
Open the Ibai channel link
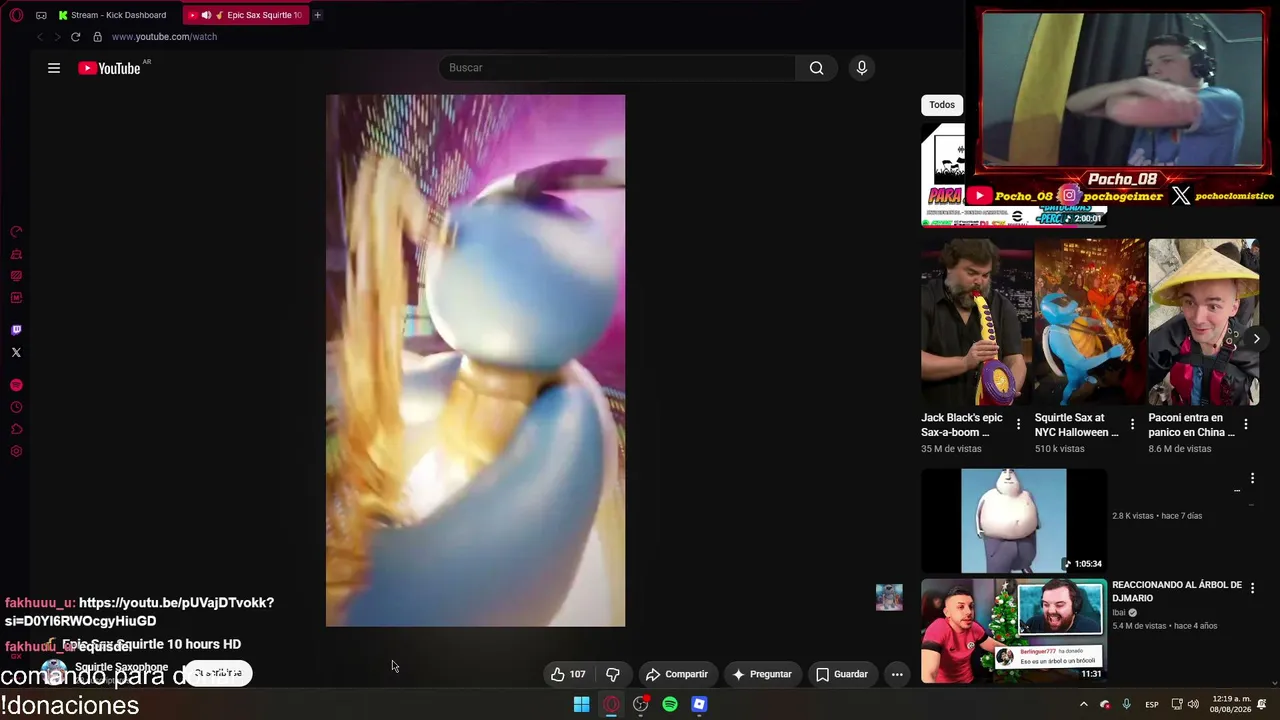point(1118,612)
